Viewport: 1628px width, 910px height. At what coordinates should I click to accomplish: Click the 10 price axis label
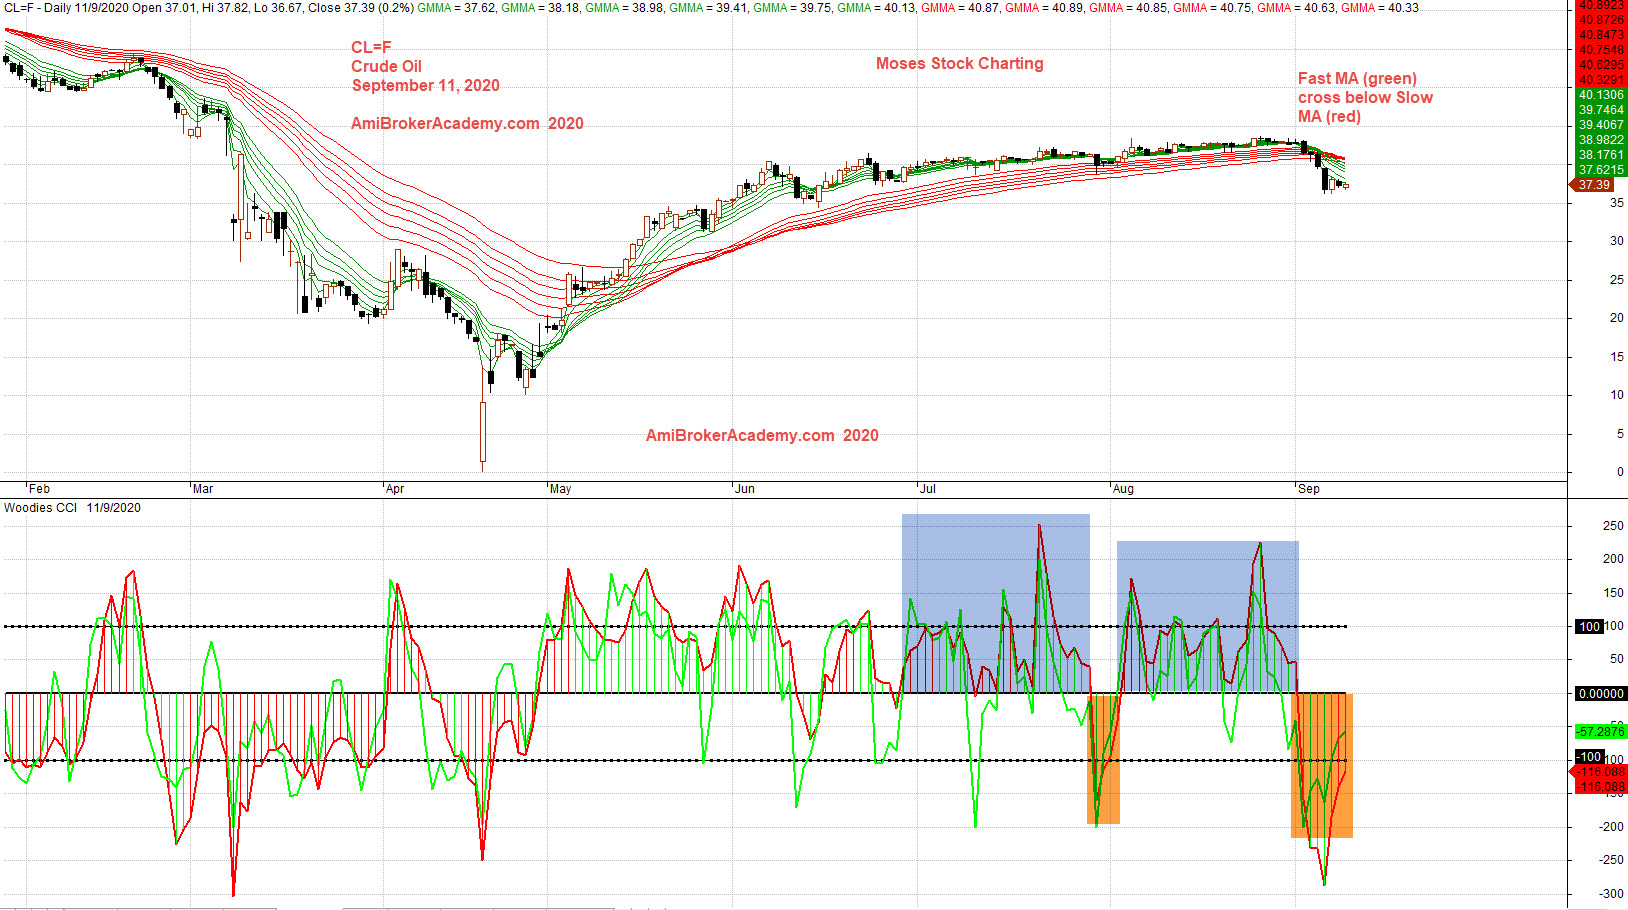pyautogui.click(x=1617, y=395)
